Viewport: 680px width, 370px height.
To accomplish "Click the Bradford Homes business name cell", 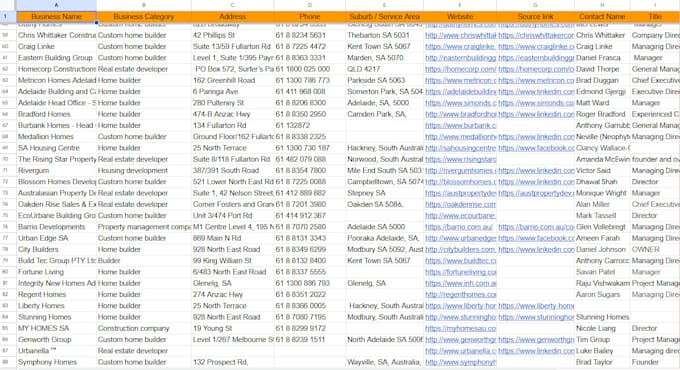I will click(x=56, y=114).
